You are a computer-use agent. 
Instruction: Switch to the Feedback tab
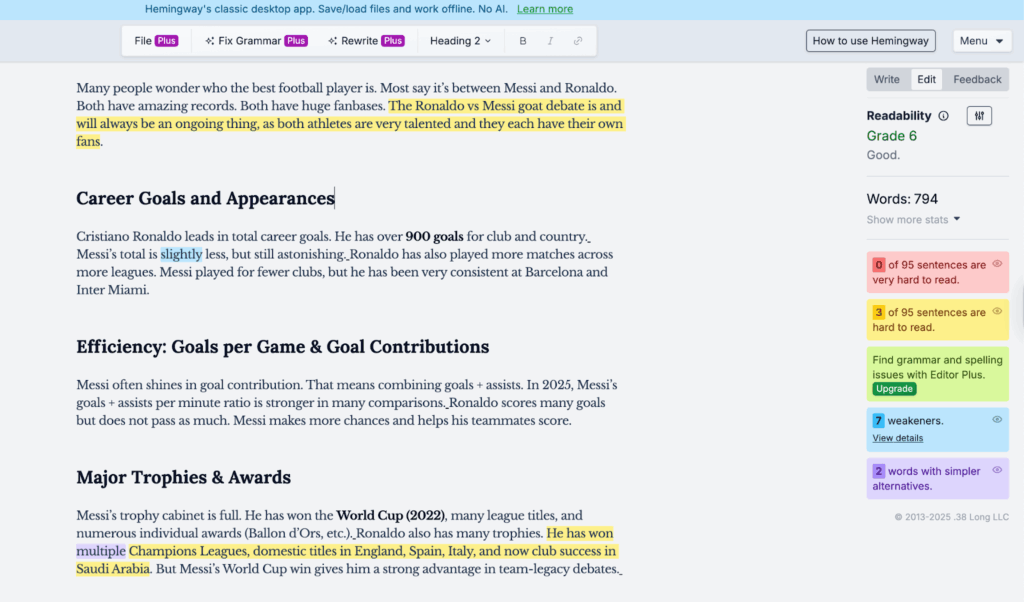pos(976,79)
